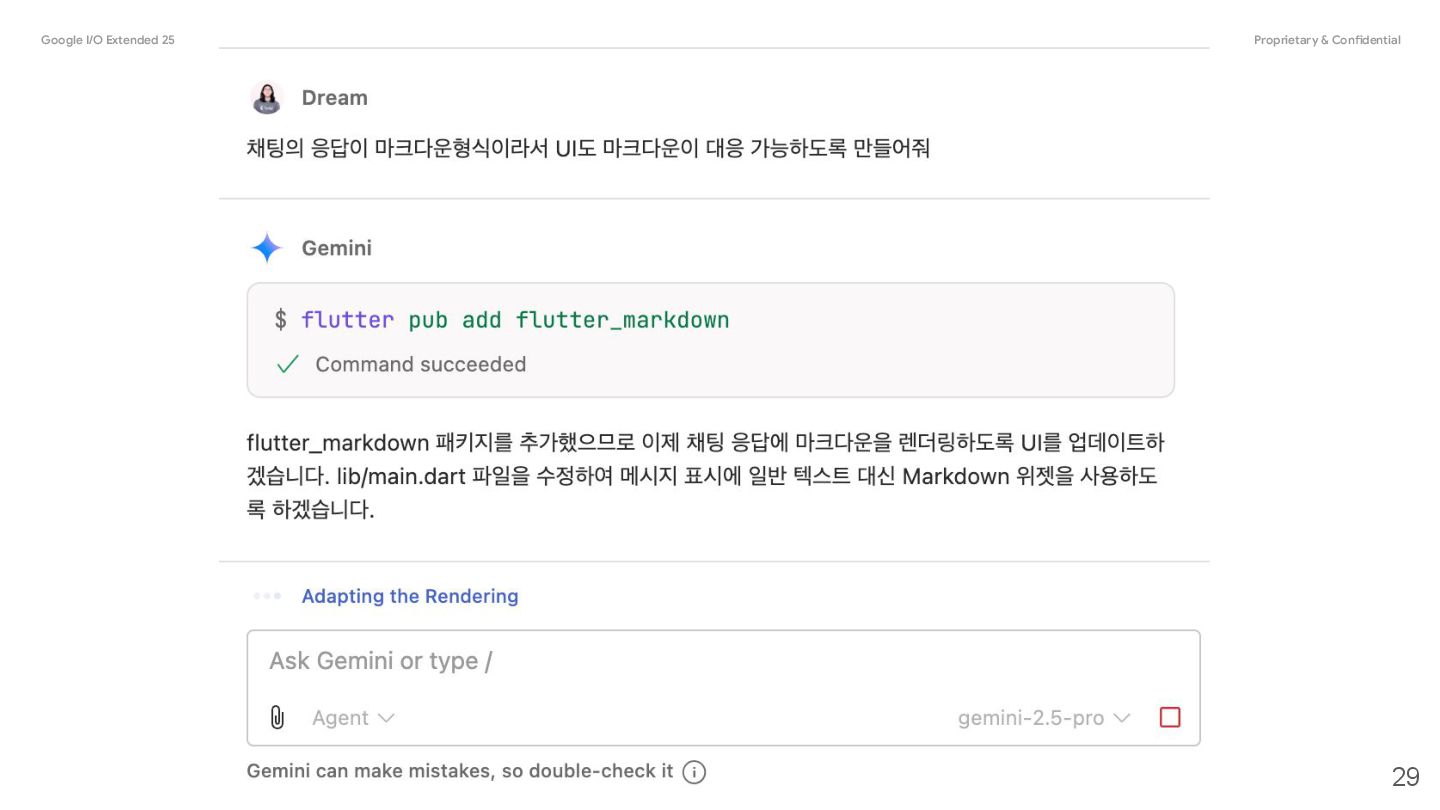Focus the Ask Gemini or type / field
This screenshot has height=810, width=1440.
point(723,661)
